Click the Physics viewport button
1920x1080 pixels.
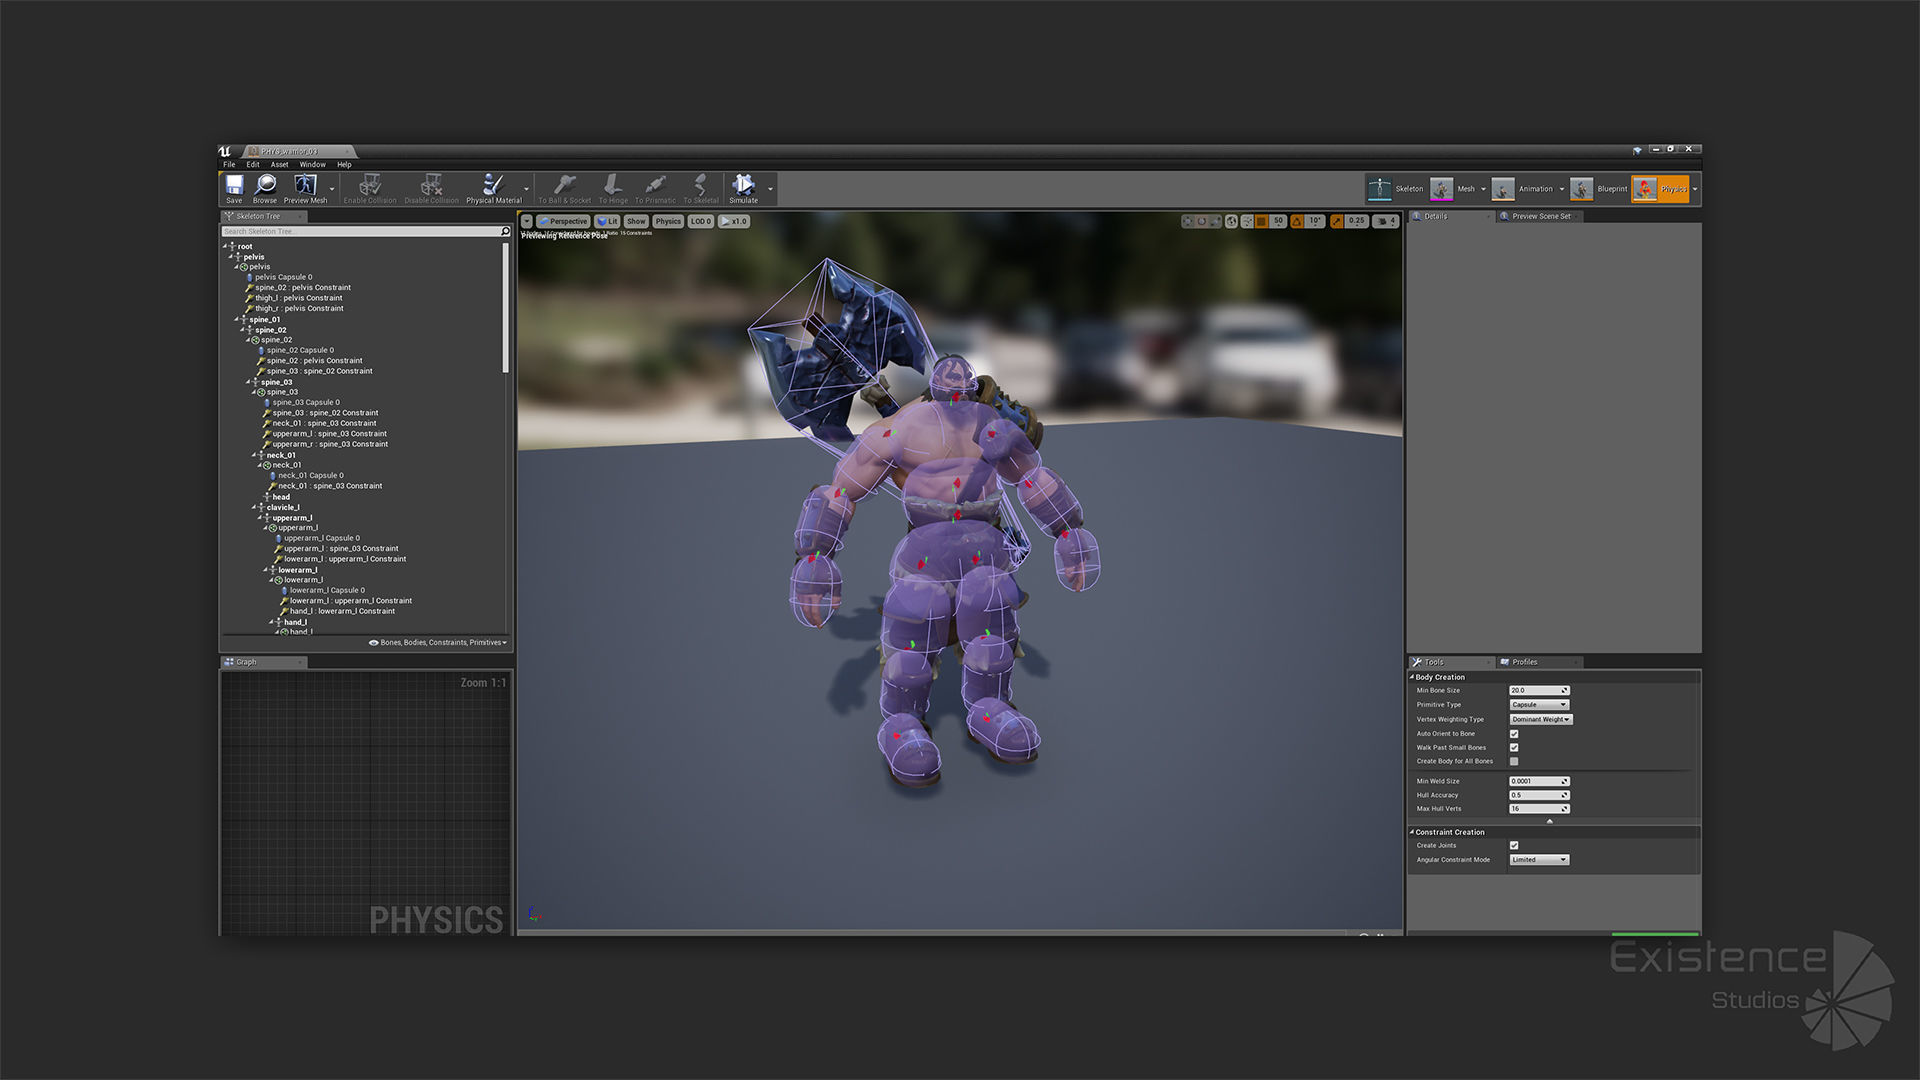[x=668, y=222]
